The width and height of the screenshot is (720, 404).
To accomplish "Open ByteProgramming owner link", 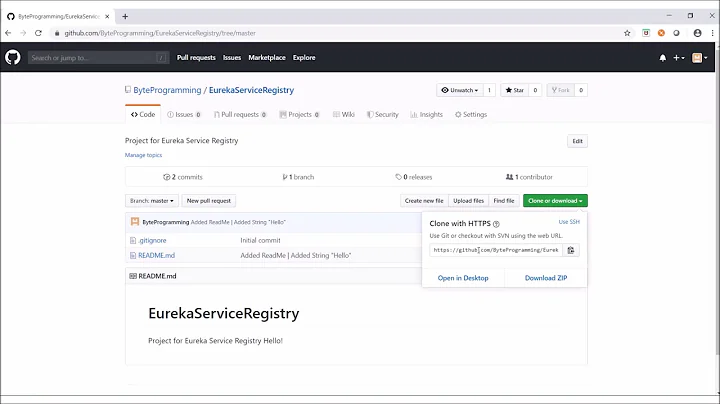I will pos(167,90).
